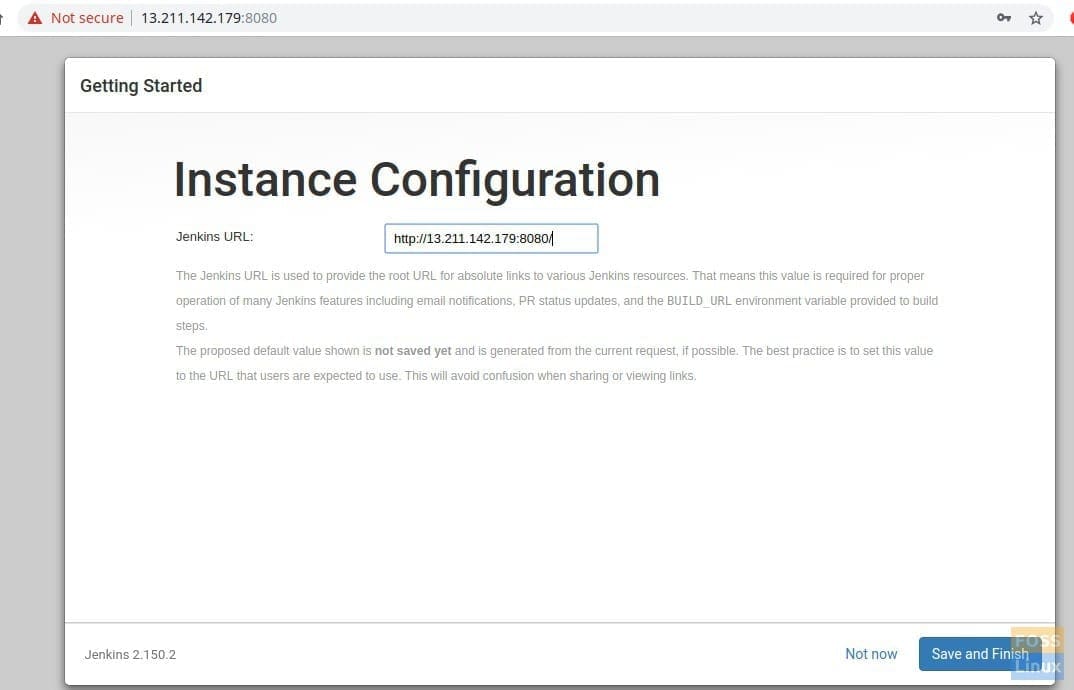Click the 'Not secure' label text
This screenshot has height=690, width=1074.
coord(87,18)
